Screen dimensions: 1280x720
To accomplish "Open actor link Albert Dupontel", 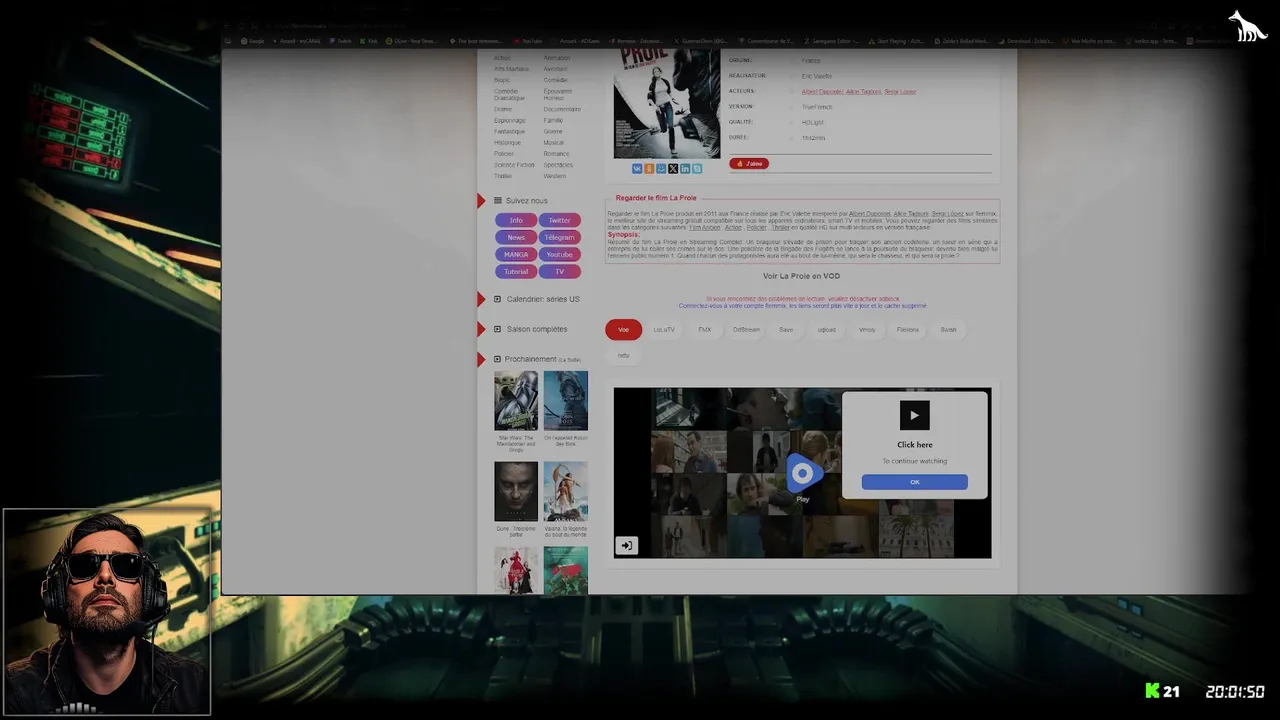I will (x=821, y=92).
